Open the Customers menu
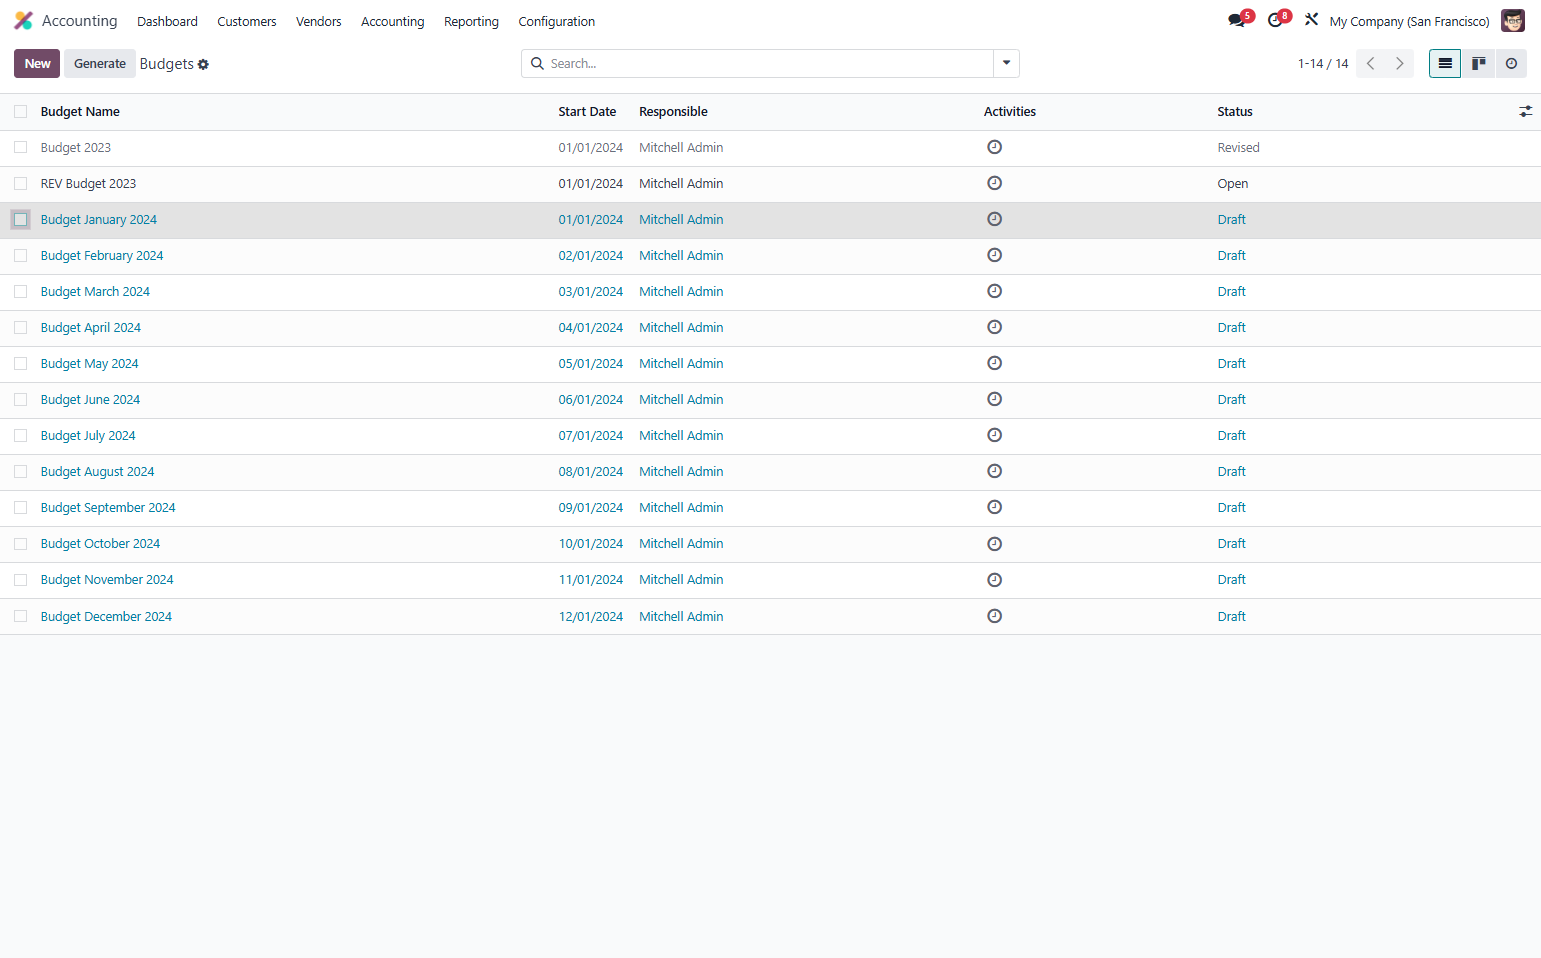Screen dimensions: 1541x958 pos(247,21)
